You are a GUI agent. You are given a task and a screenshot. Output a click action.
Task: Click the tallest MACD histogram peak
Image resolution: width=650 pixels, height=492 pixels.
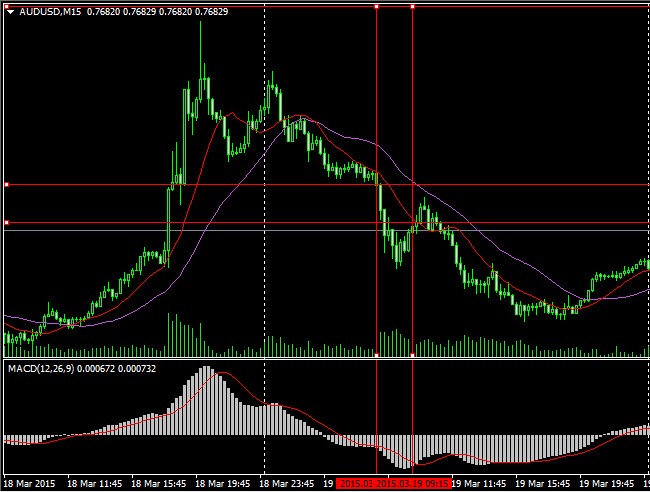tap(207, 370)
